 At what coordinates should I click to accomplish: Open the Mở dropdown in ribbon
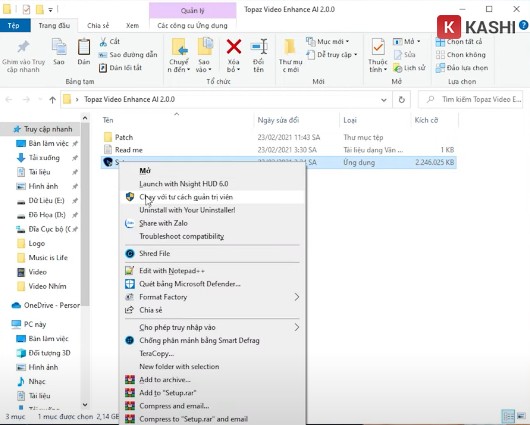(406, 42)
